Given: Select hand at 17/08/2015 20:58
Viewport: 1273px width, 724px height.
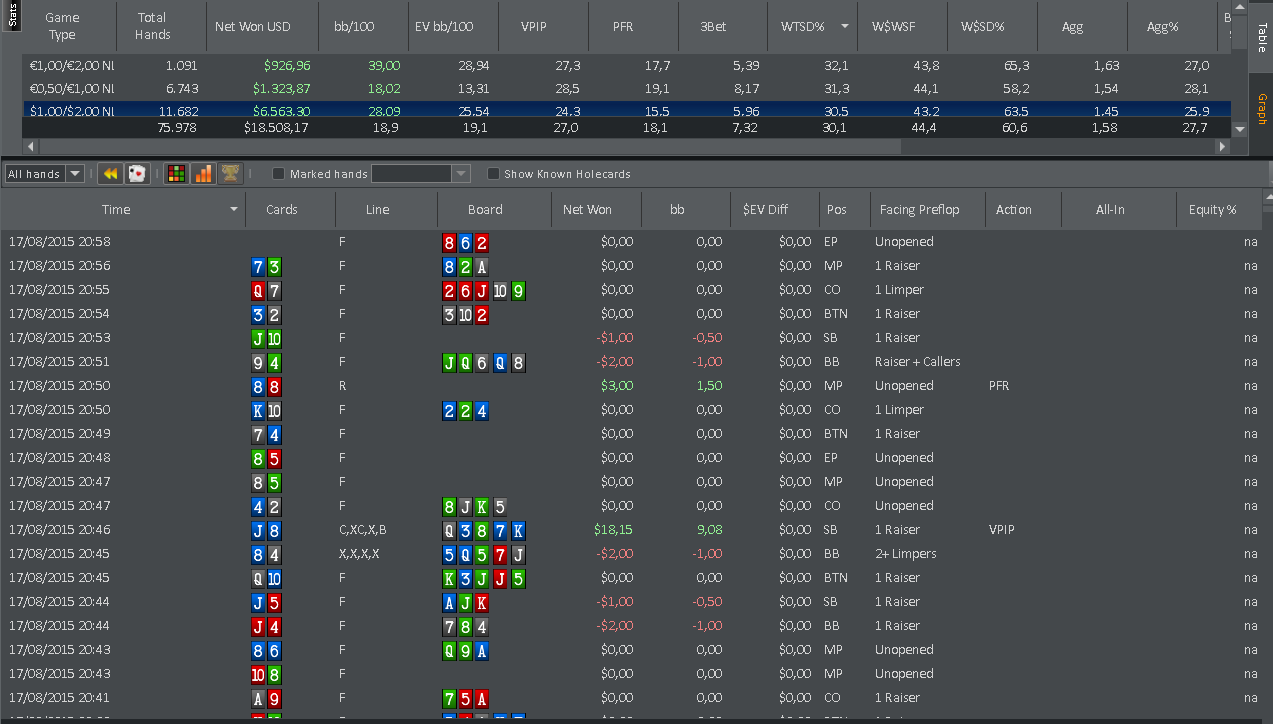Looking at the screenshot, I should [630, 242].
